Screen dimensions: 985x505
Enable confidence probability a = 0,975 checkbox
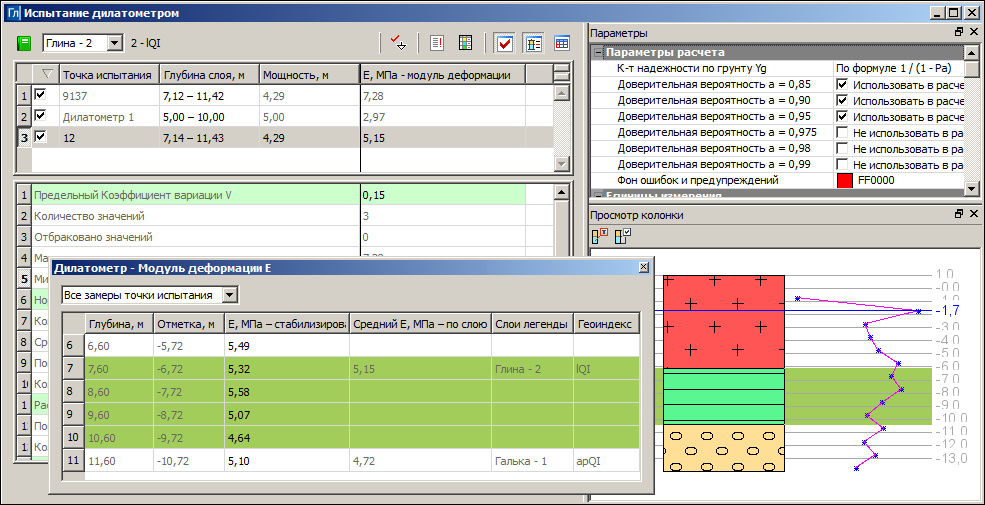(x=842, y=133)
